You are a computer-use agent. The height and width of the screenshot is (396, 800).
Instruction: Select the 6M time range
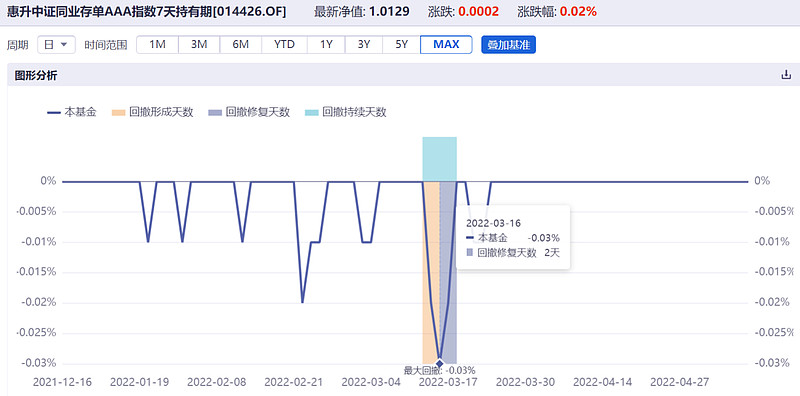pos(241,44)
